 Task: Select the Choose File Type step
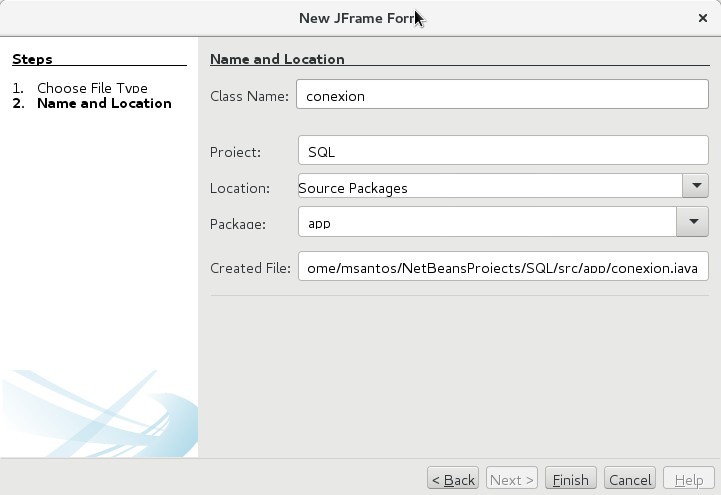92,88
